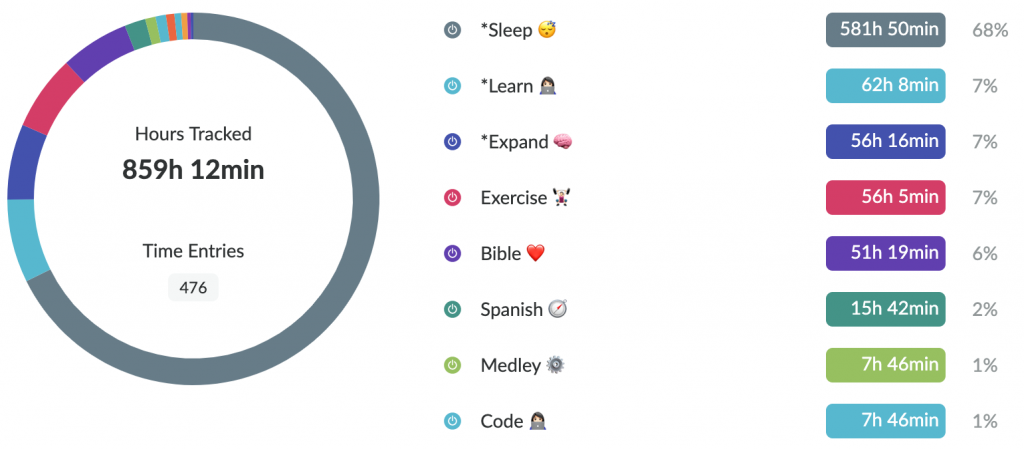Open the 51h 19min Bible badge
The height and width of the screenshot is (449, 1024).
coord(886,253)
